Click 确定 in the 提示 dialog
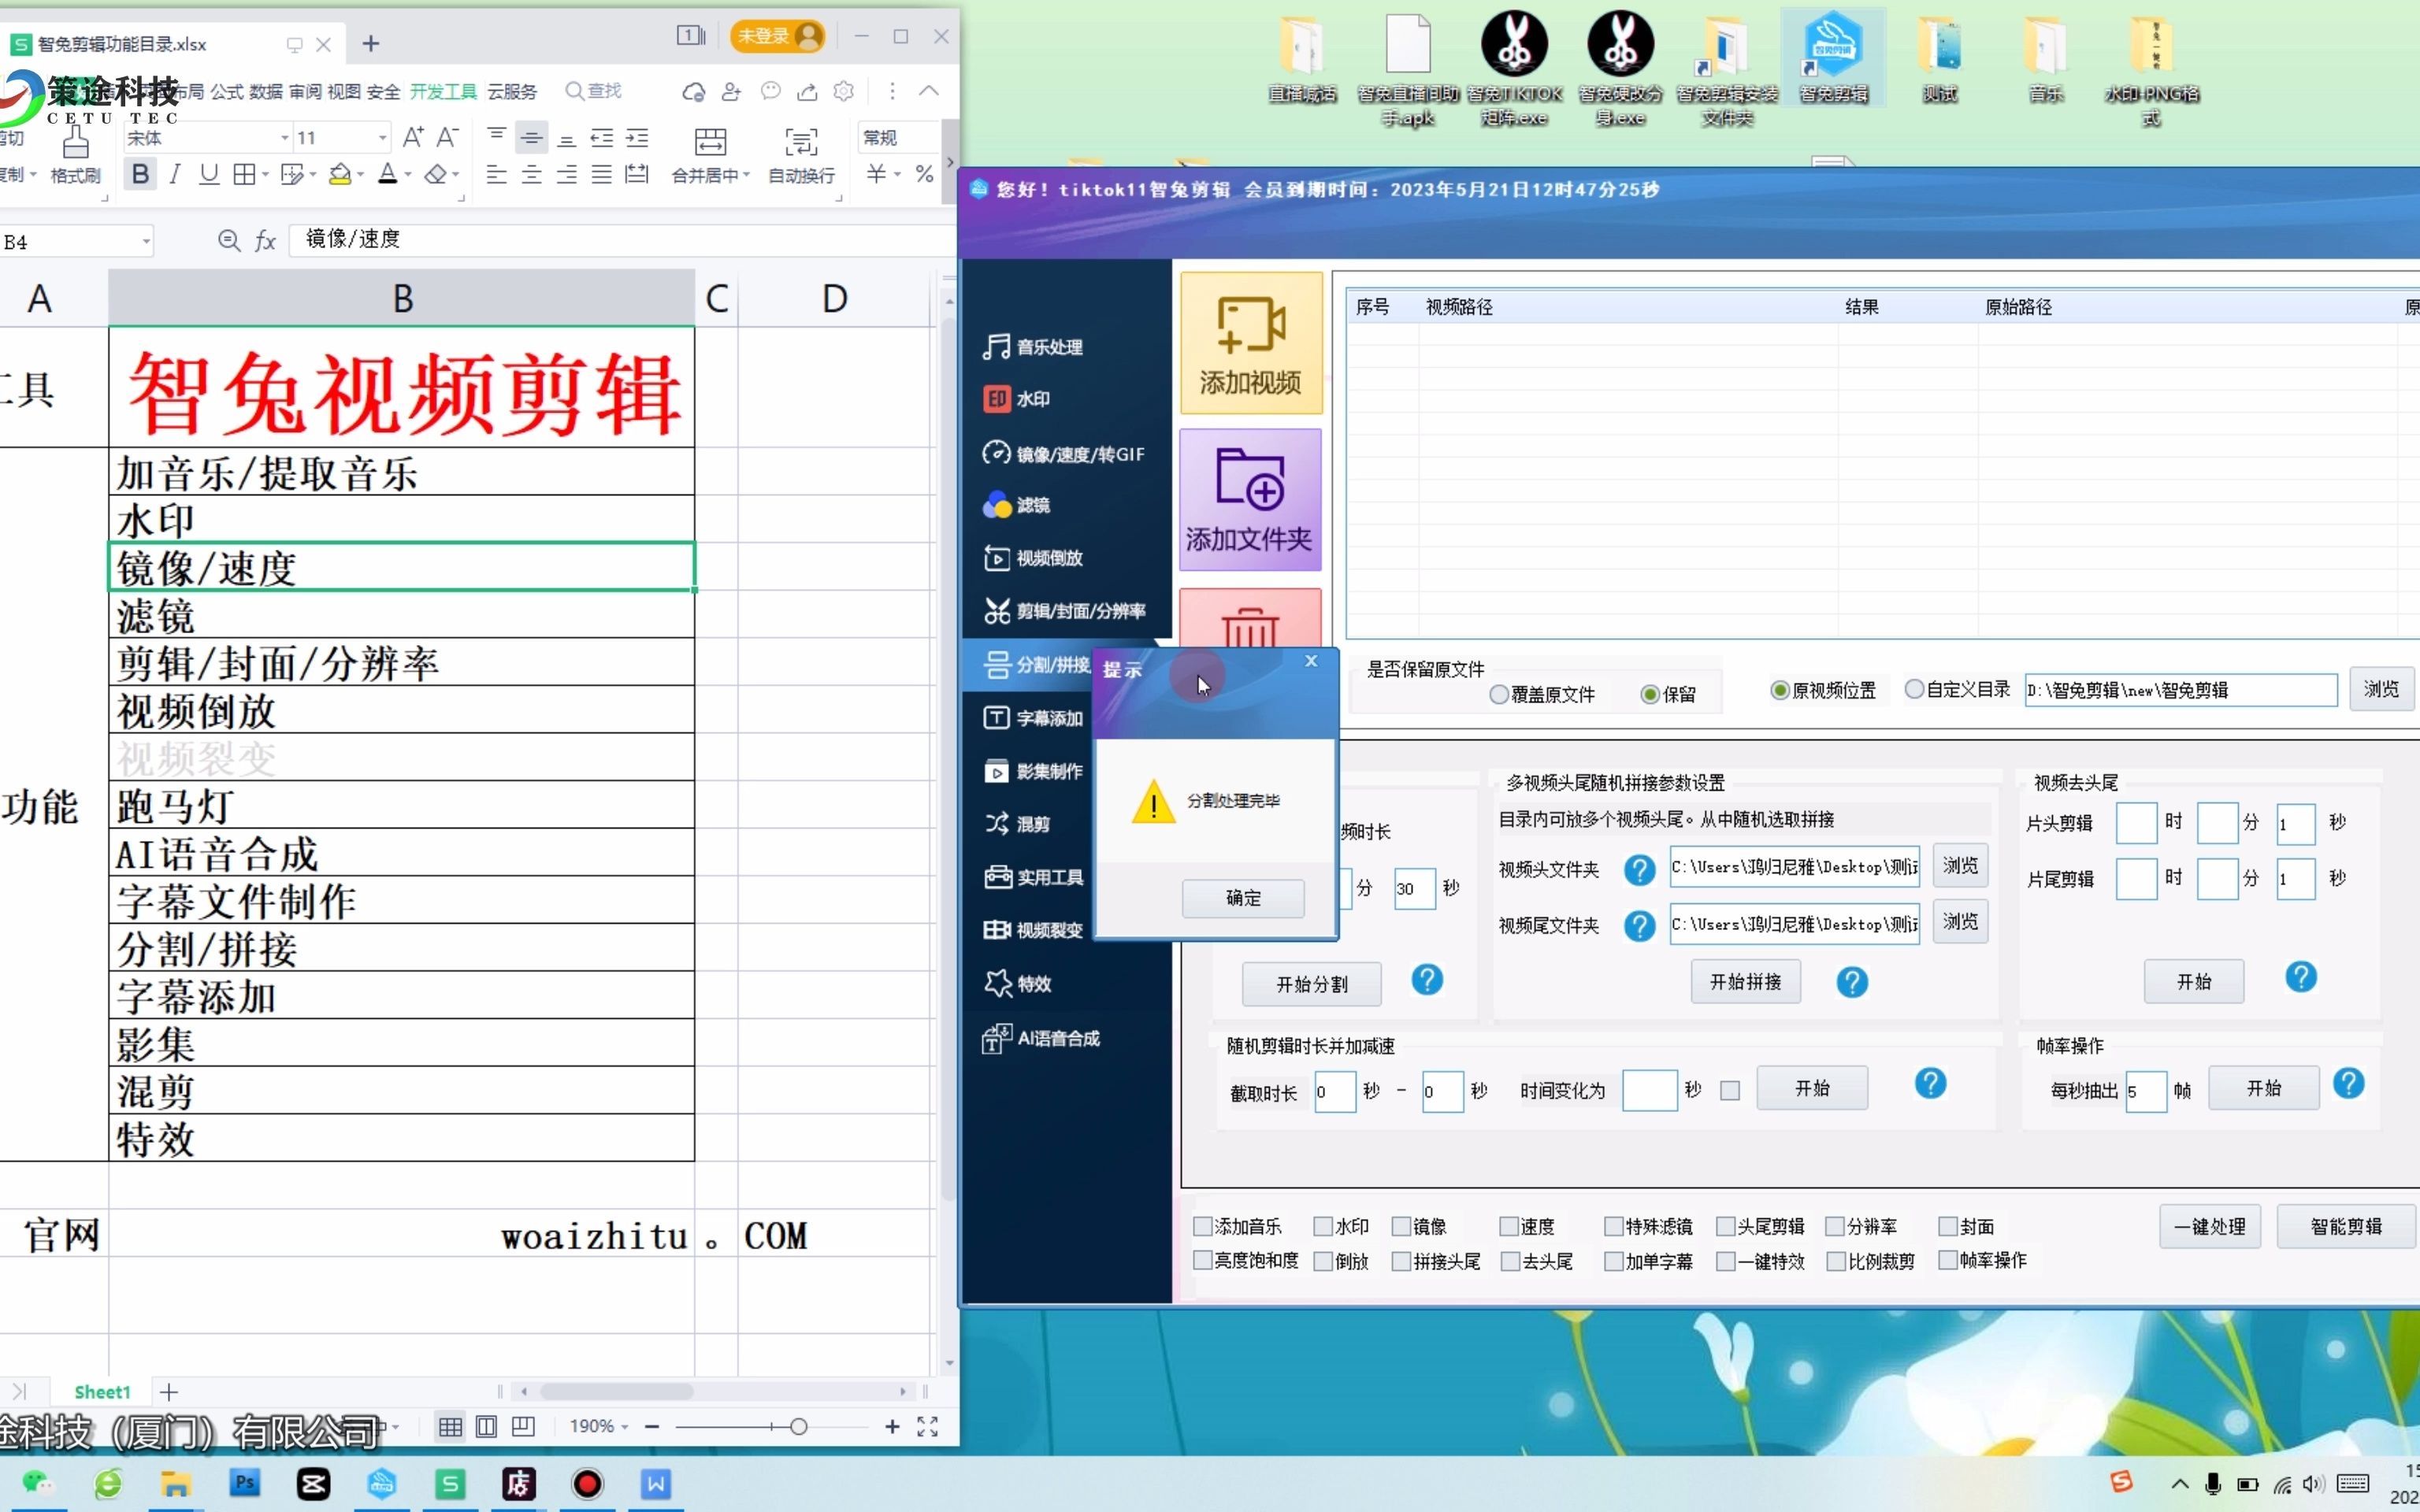The image size is (2420, 1512). coord(1243,898)
